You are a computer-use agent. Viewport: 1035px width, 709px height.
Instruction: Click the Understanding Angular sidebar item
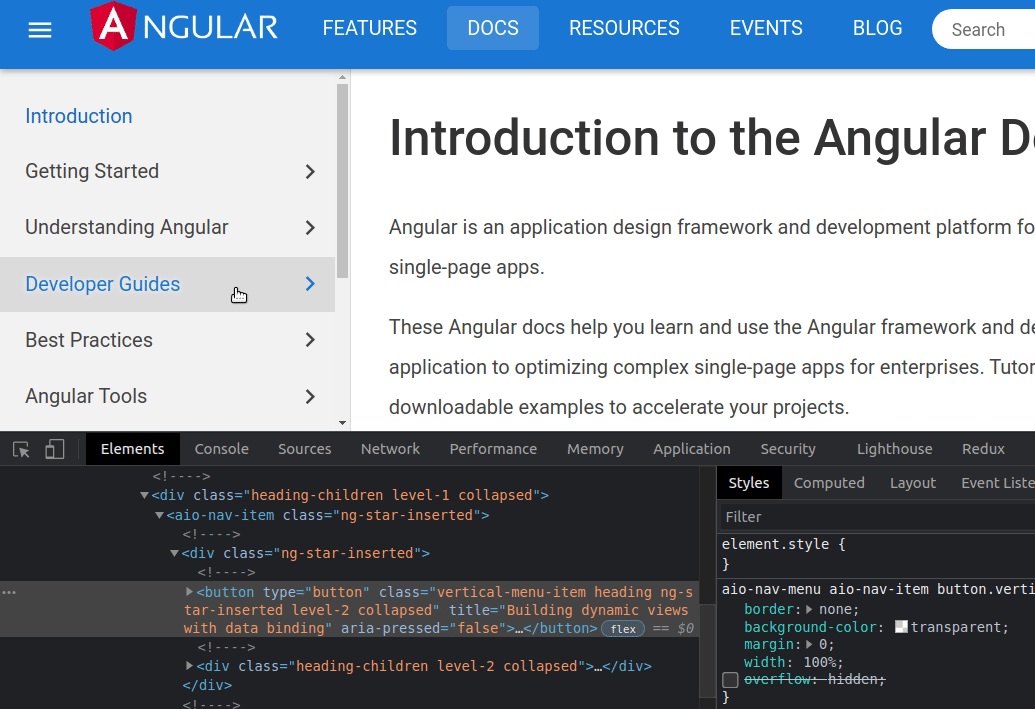click(x=167, y=228)
